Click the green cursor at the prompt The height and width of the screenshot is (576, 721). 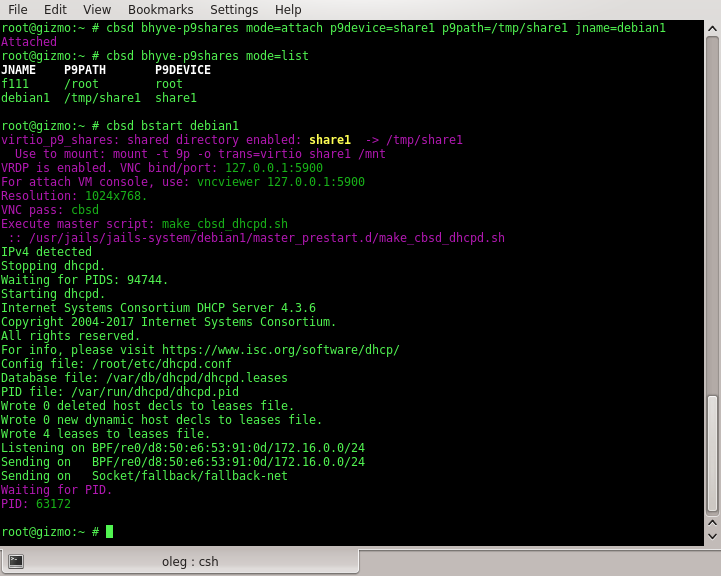[x=109, y=532]
